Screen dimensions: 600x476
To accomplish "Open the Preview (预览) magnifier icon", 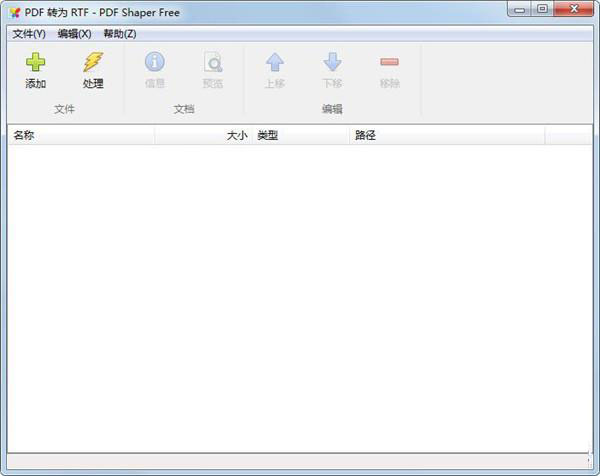I will 213,62.
